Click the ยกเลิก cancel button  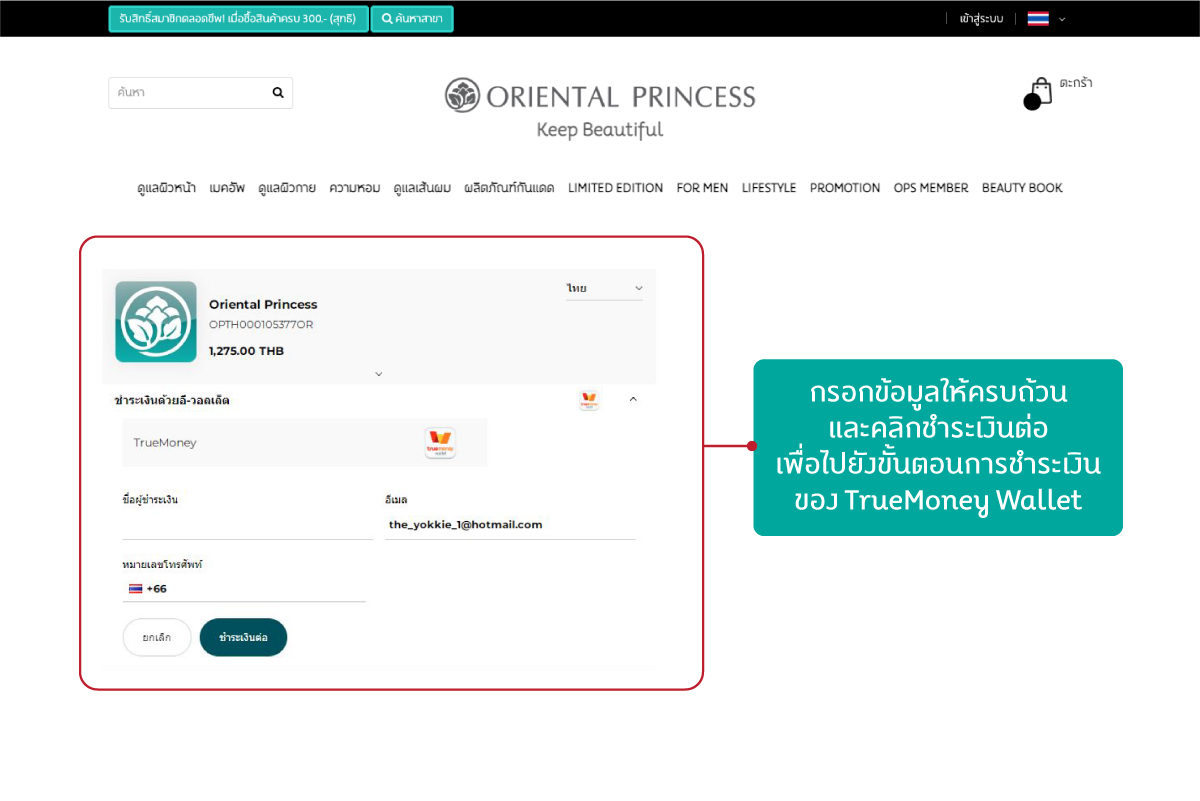(x=157, y=637)
